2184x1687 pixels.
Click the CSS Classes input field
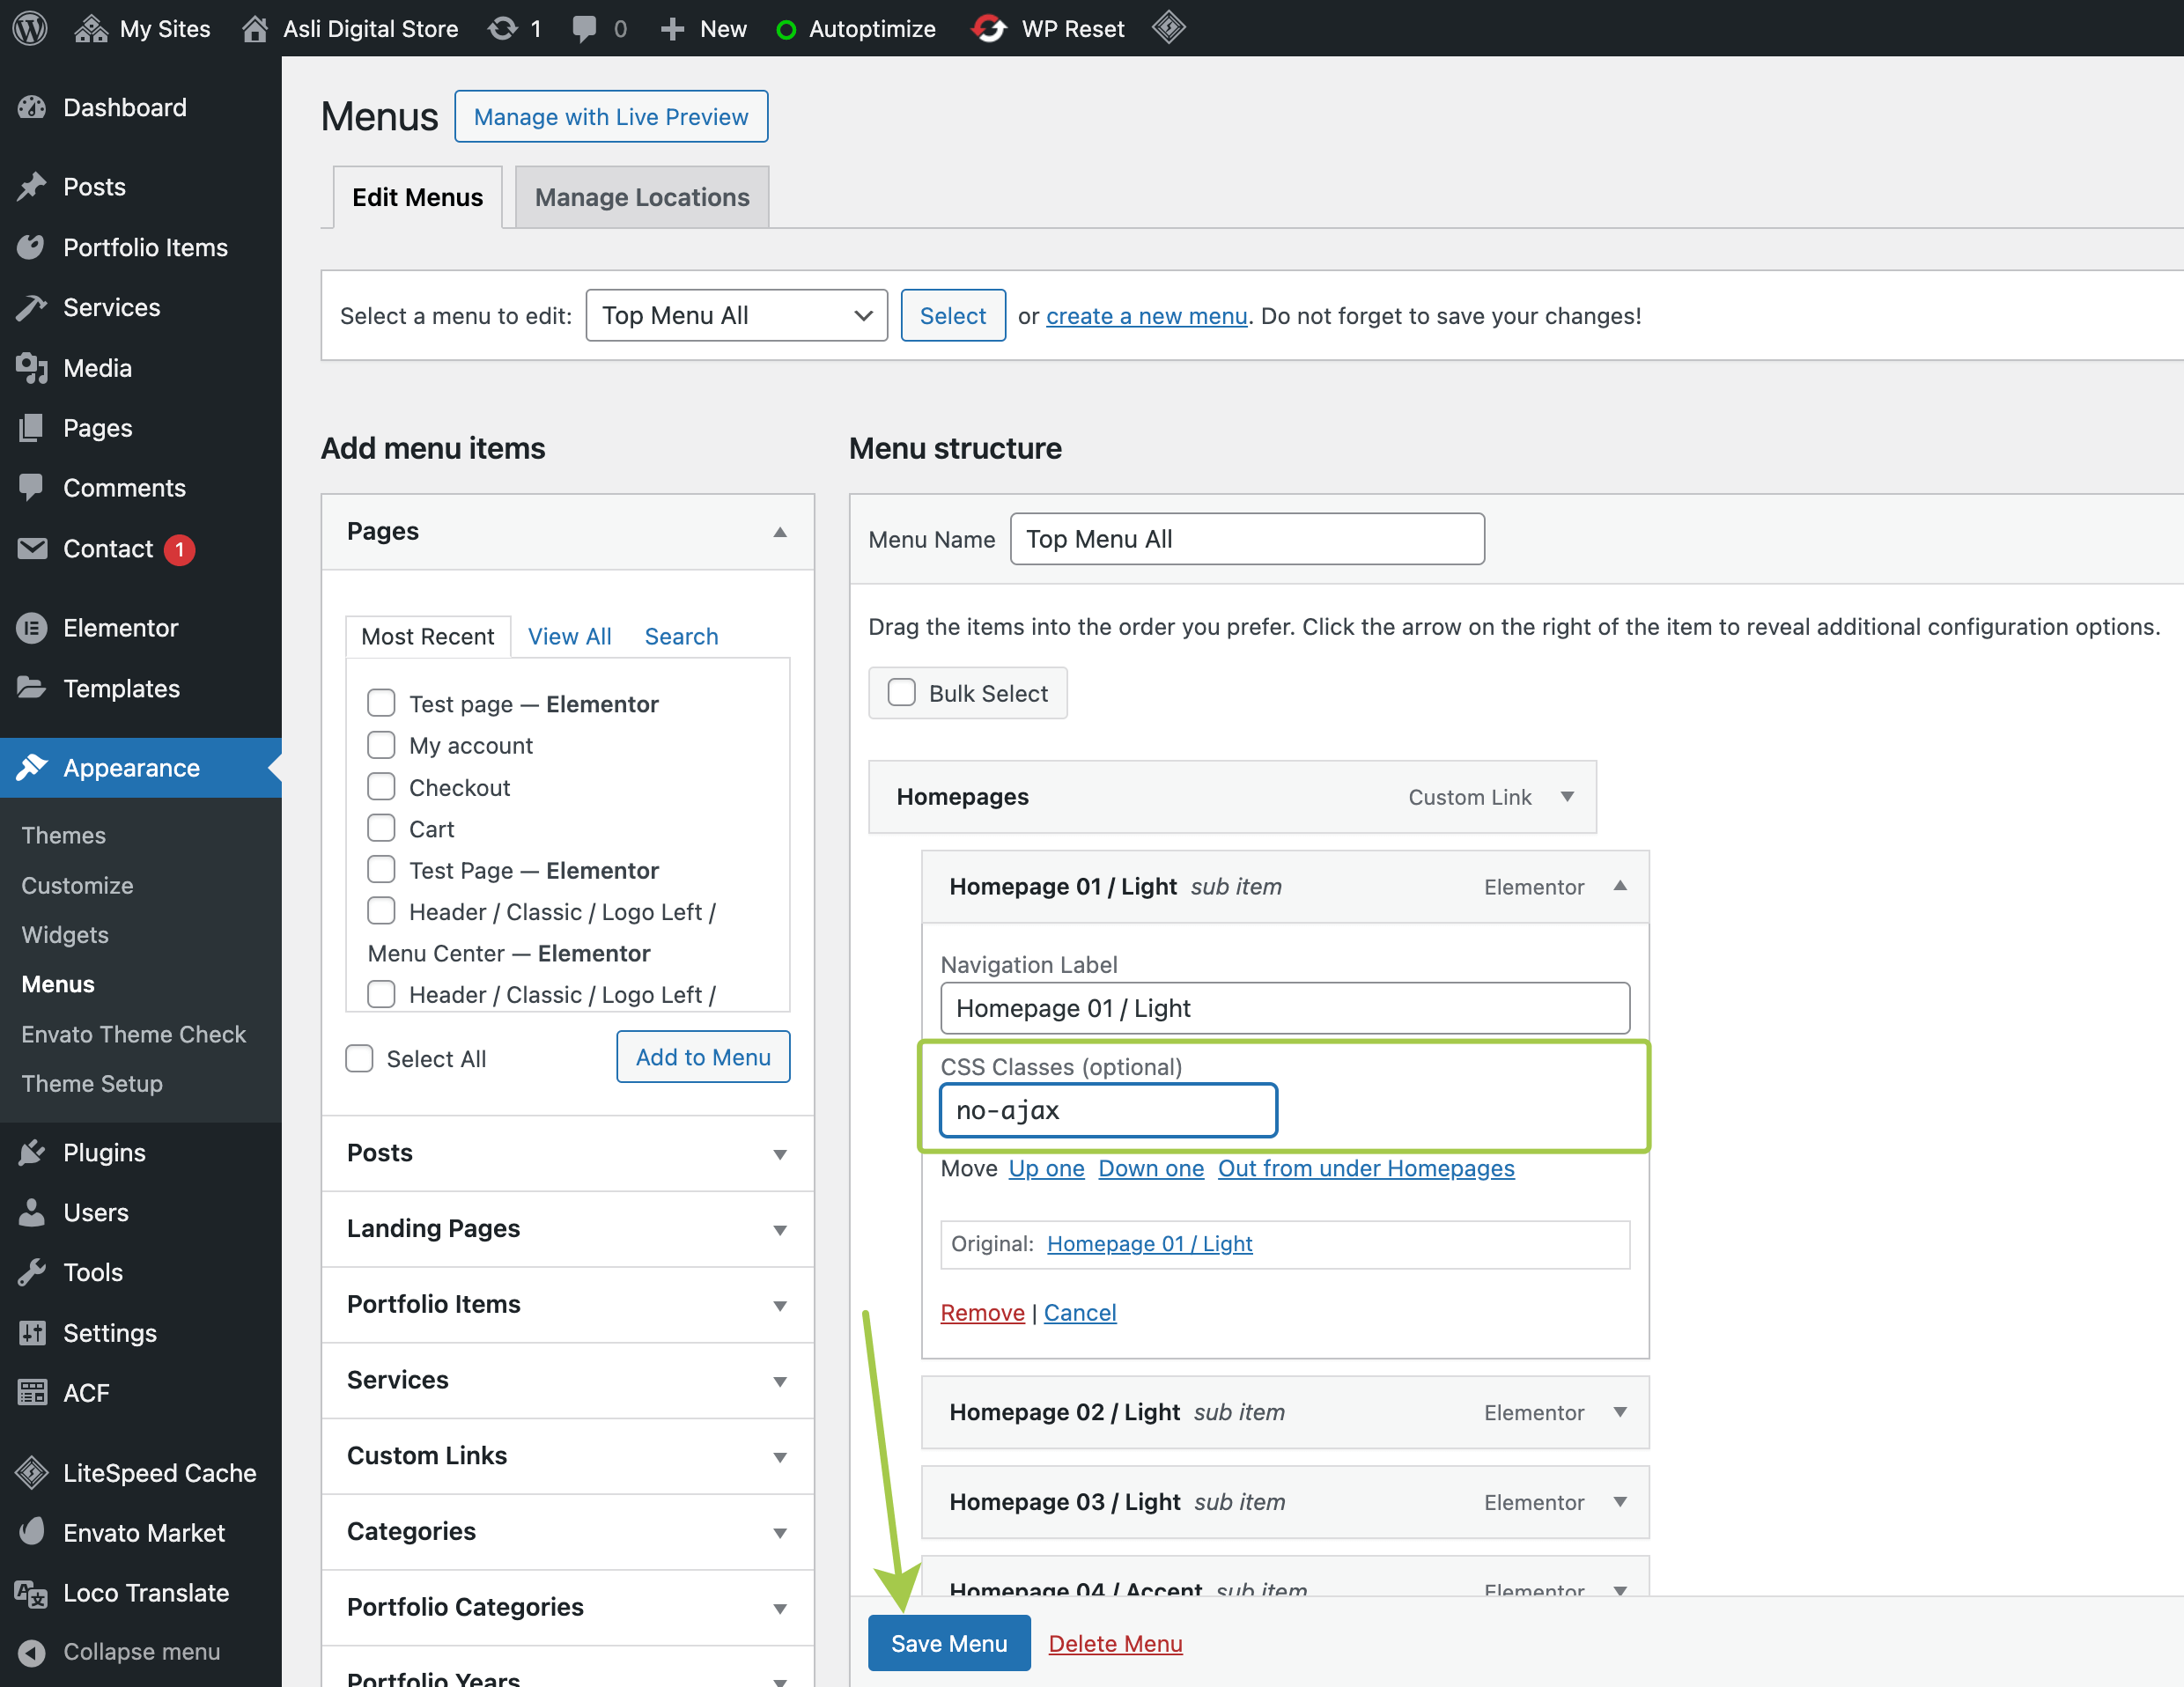coord(1108,1110)
